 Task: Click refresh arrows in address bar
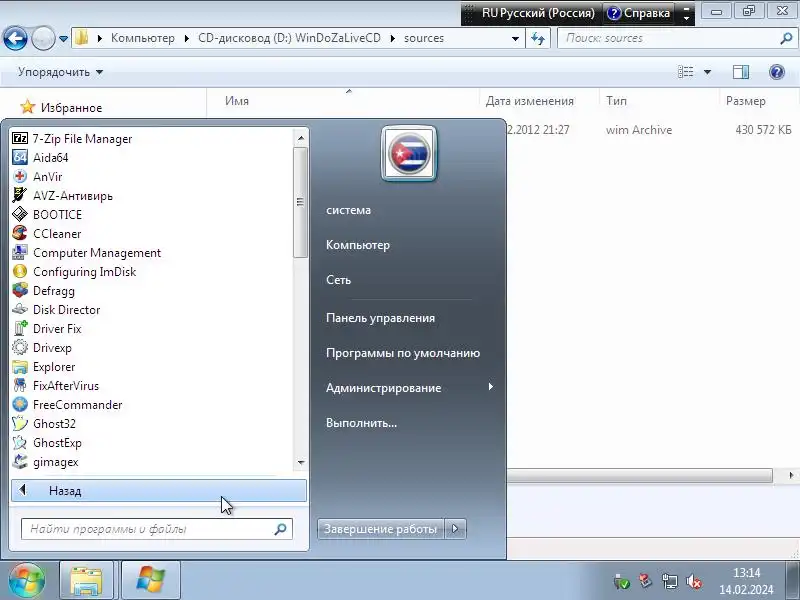(x=538, y=38)
